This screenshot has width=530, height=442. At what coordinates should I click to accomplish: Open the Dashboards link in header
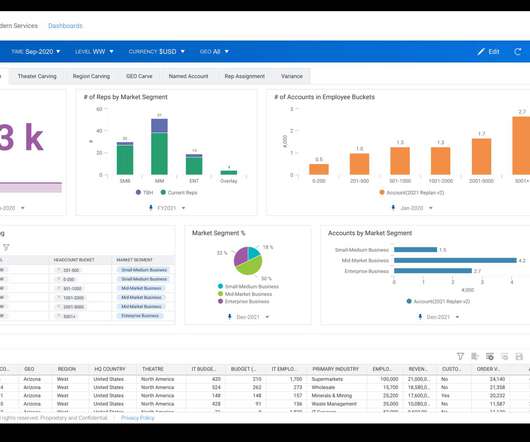pyautogui.click(x=65, y=26)
